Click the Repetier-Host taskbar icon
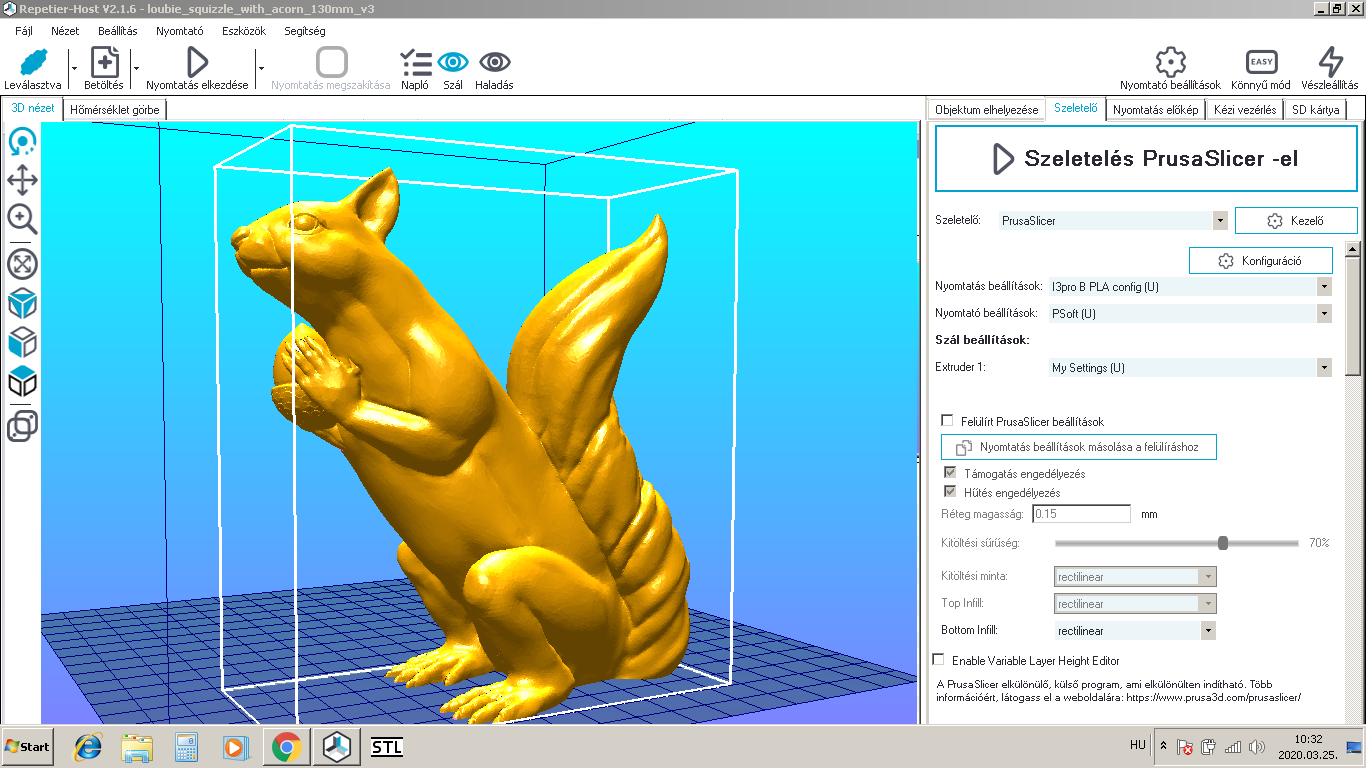This screenshot has width=1366, height=768. (x=337, y=747)
